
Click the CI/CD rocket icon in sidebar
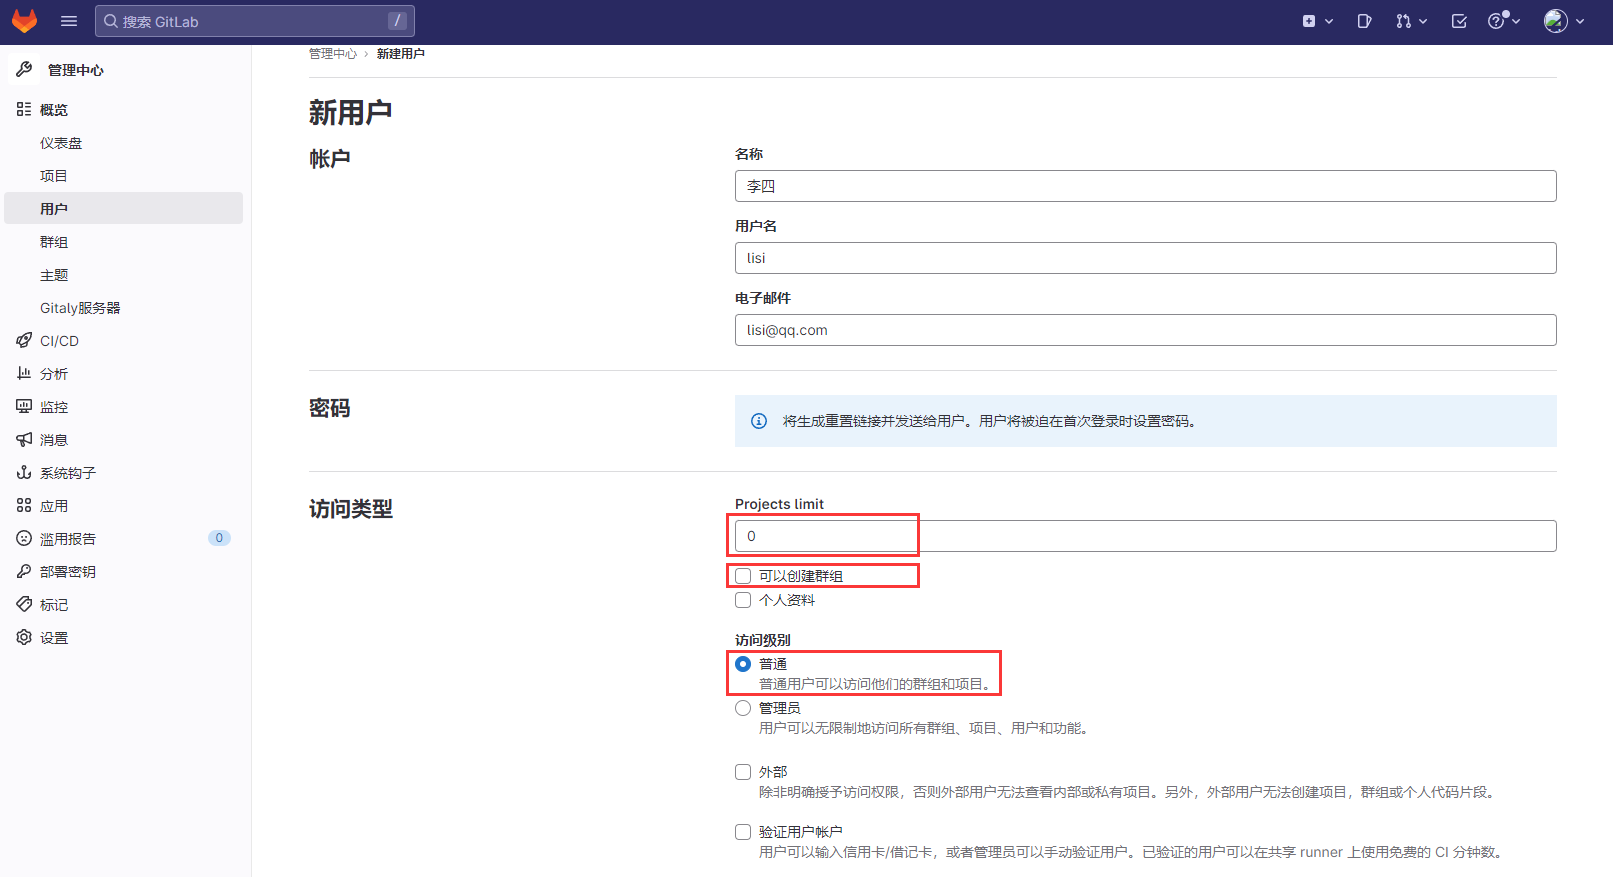tap(24, 341)
